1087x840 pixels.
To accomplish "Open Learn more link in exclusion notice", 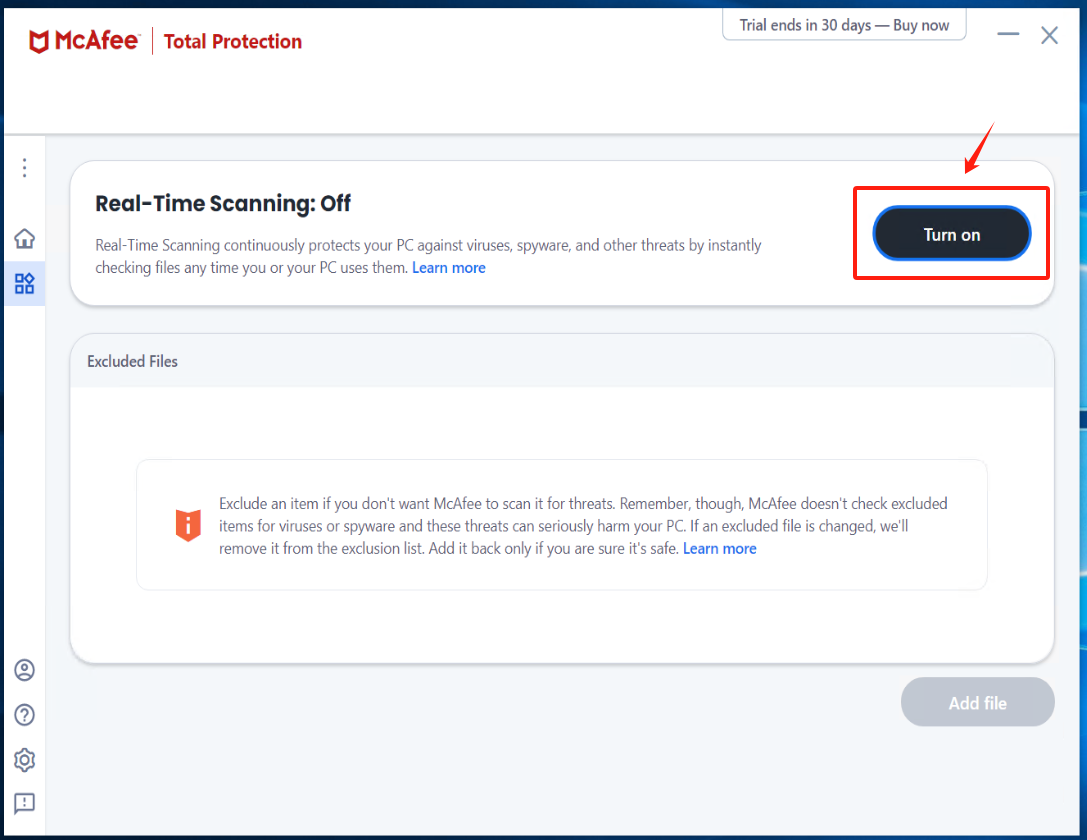I will coord(720,548).
